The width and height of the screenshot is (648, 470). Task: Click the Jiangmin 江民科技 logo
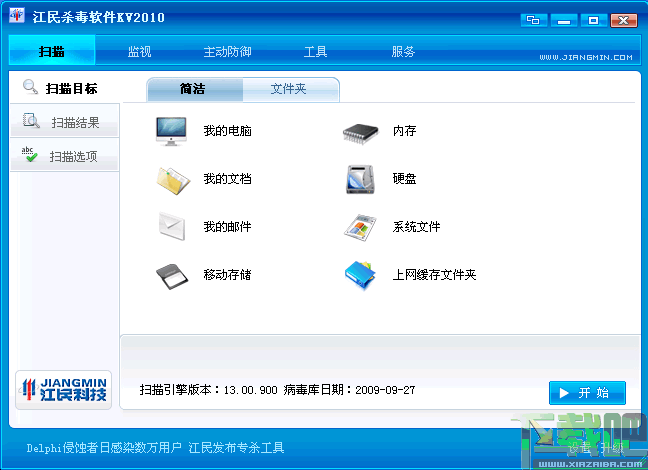point(64,390)
